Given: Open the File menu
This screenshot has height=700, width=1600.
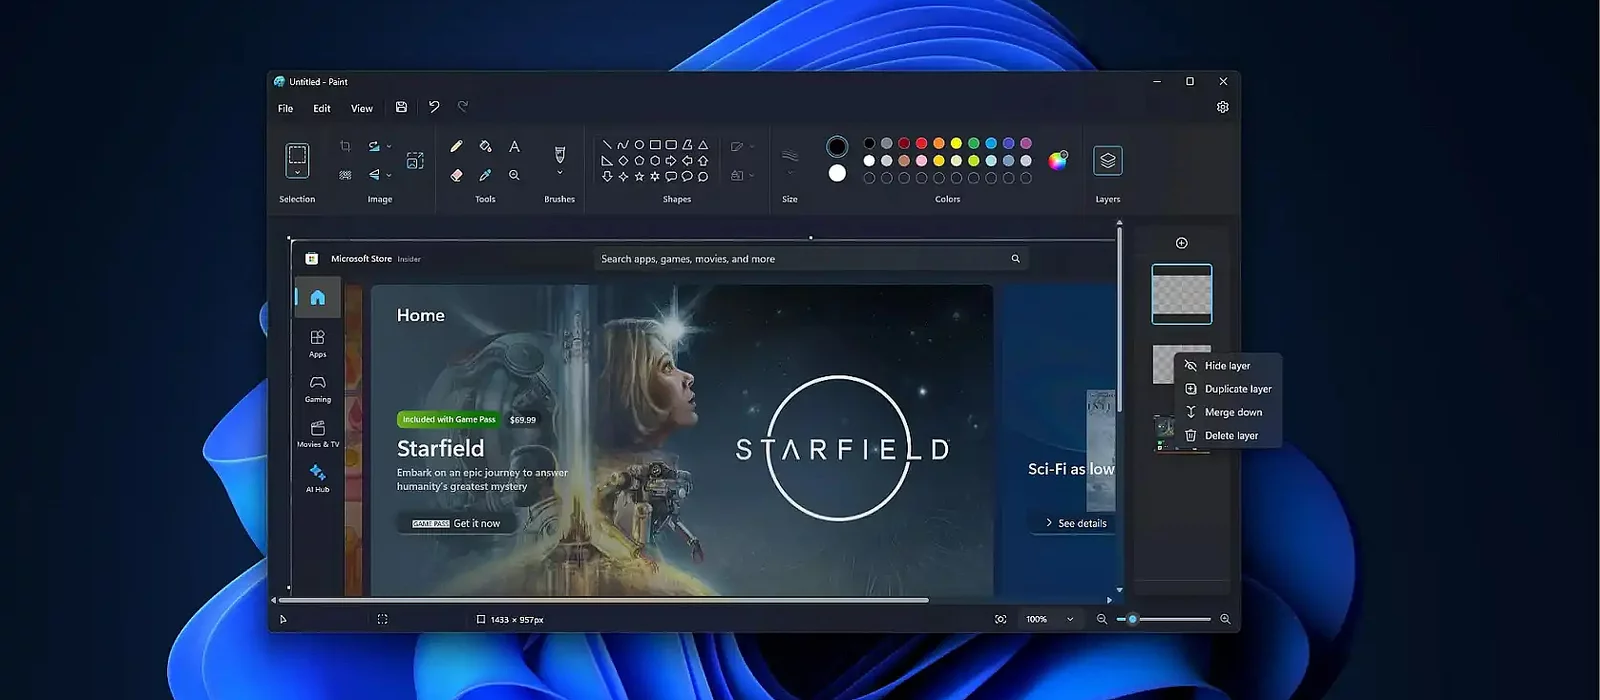Looking at the screenshot, I should tap(286, 108).
